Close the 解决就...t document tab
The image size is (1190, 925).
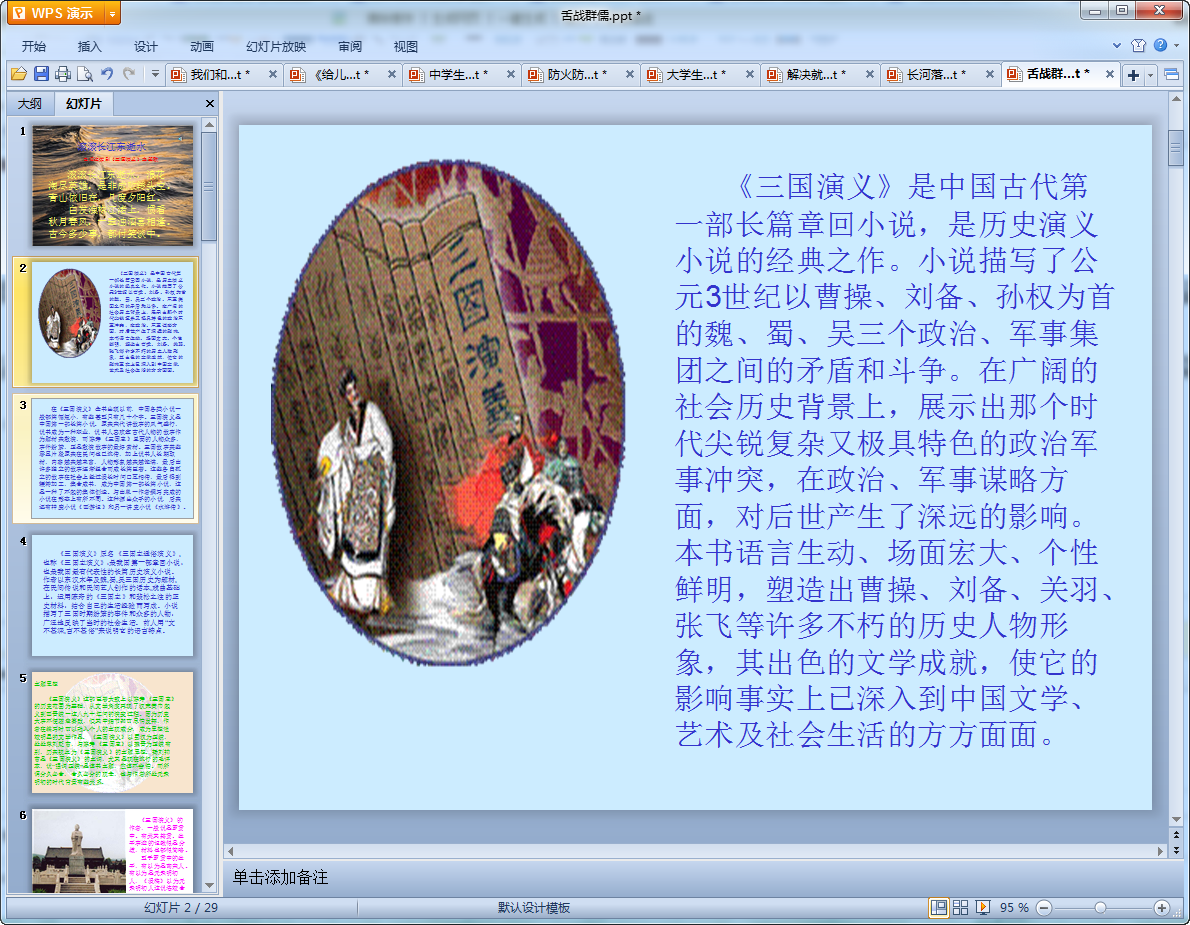tap(870, 74)
